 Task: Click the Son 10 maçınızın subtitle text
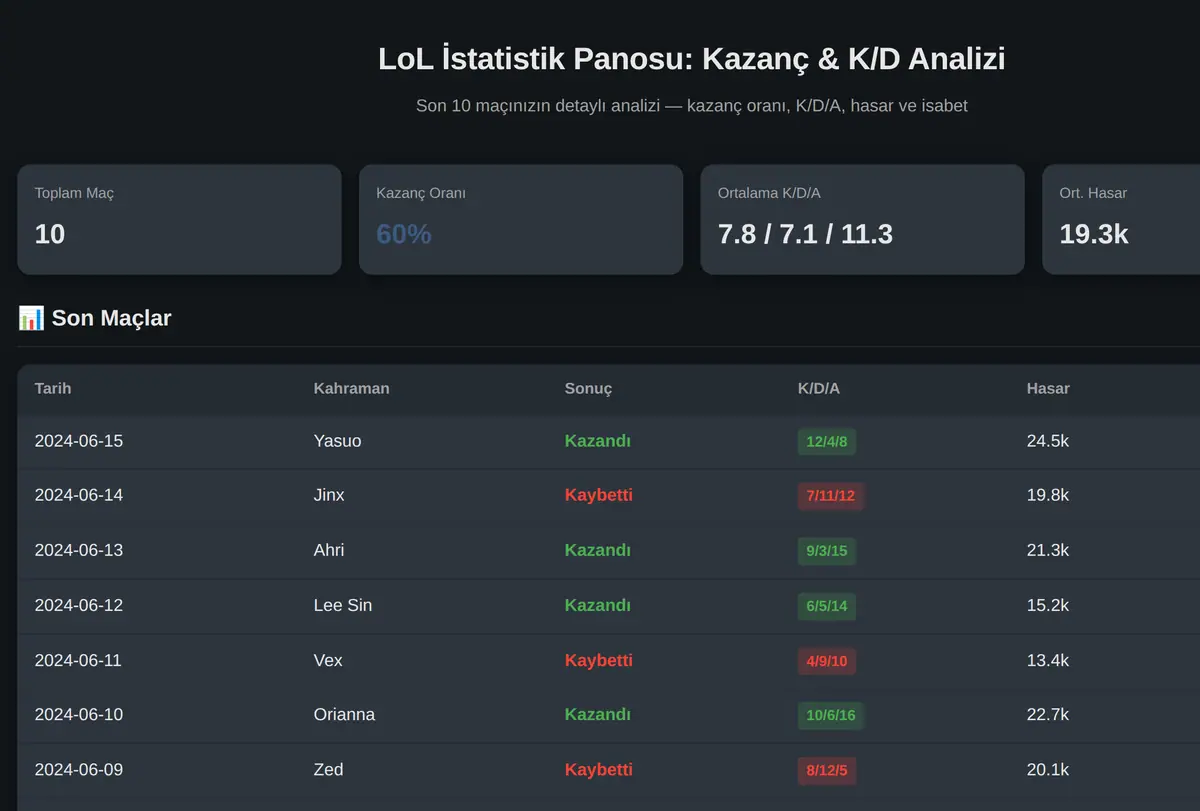point(692,105)
